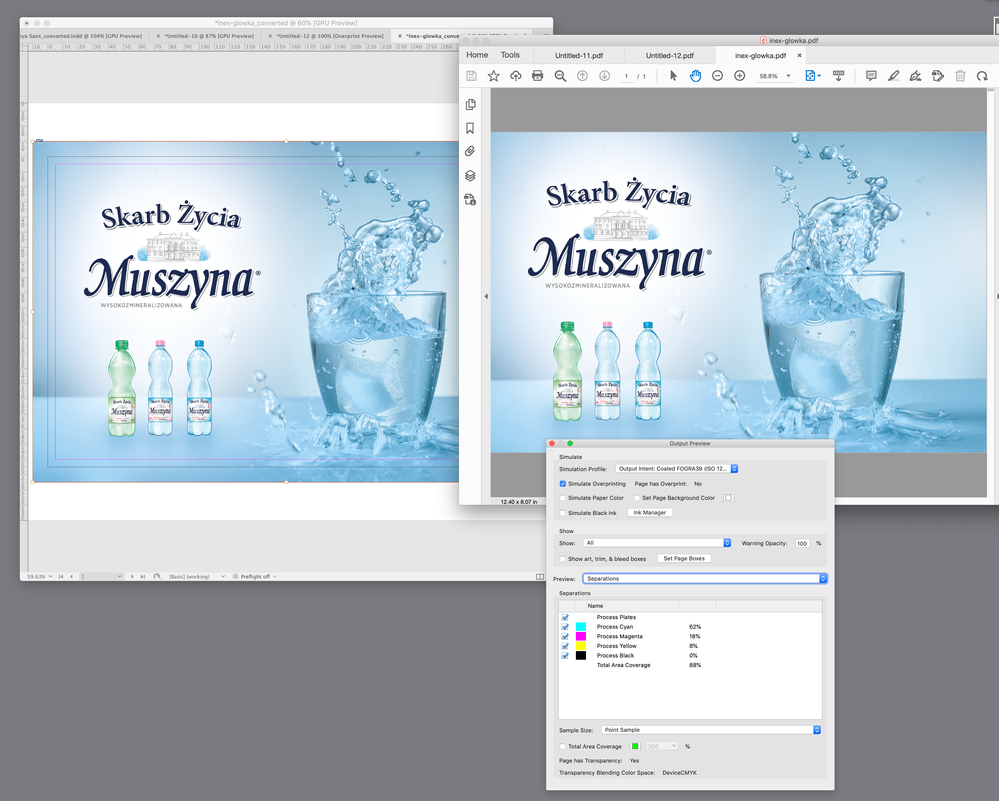The image size is (999, 801).
Task: Open the Sample Size Point Sample dropdown
Action: coord(710,730)
